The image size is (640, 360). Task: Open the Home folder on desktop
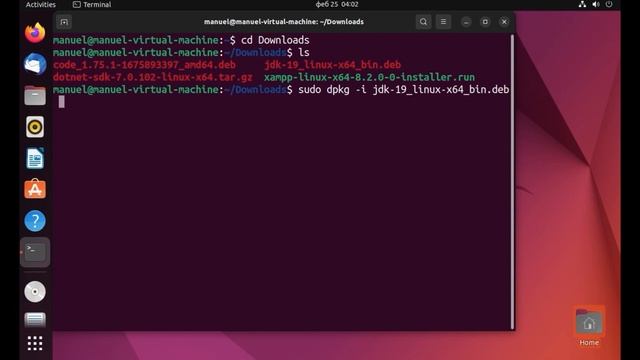(x=589, y=327)
